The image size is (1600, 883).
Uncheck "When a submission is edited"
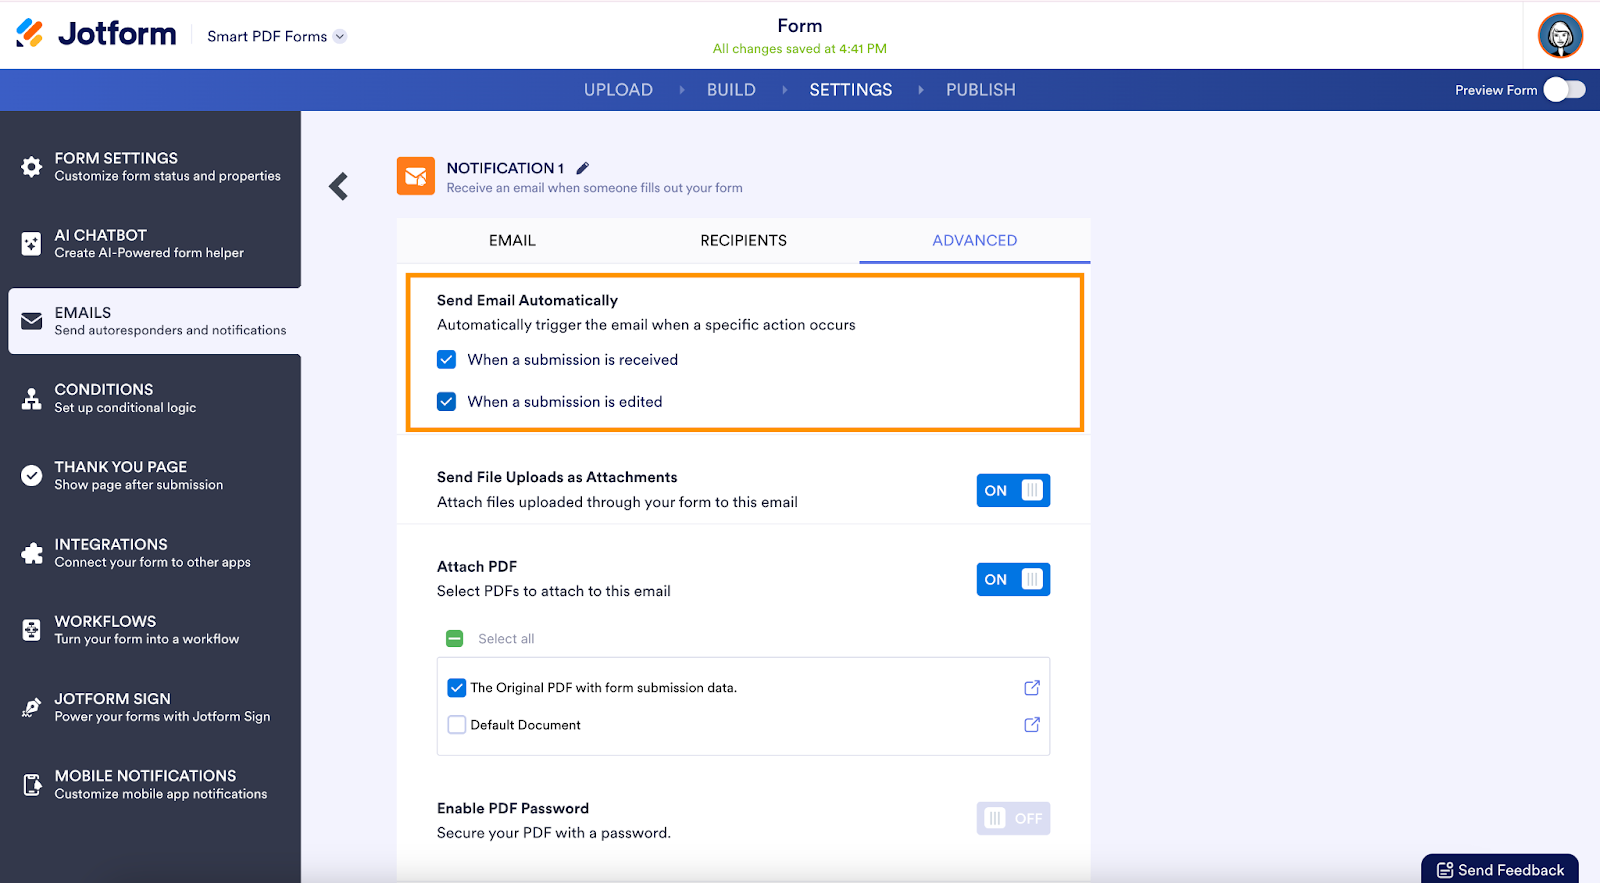447,402
